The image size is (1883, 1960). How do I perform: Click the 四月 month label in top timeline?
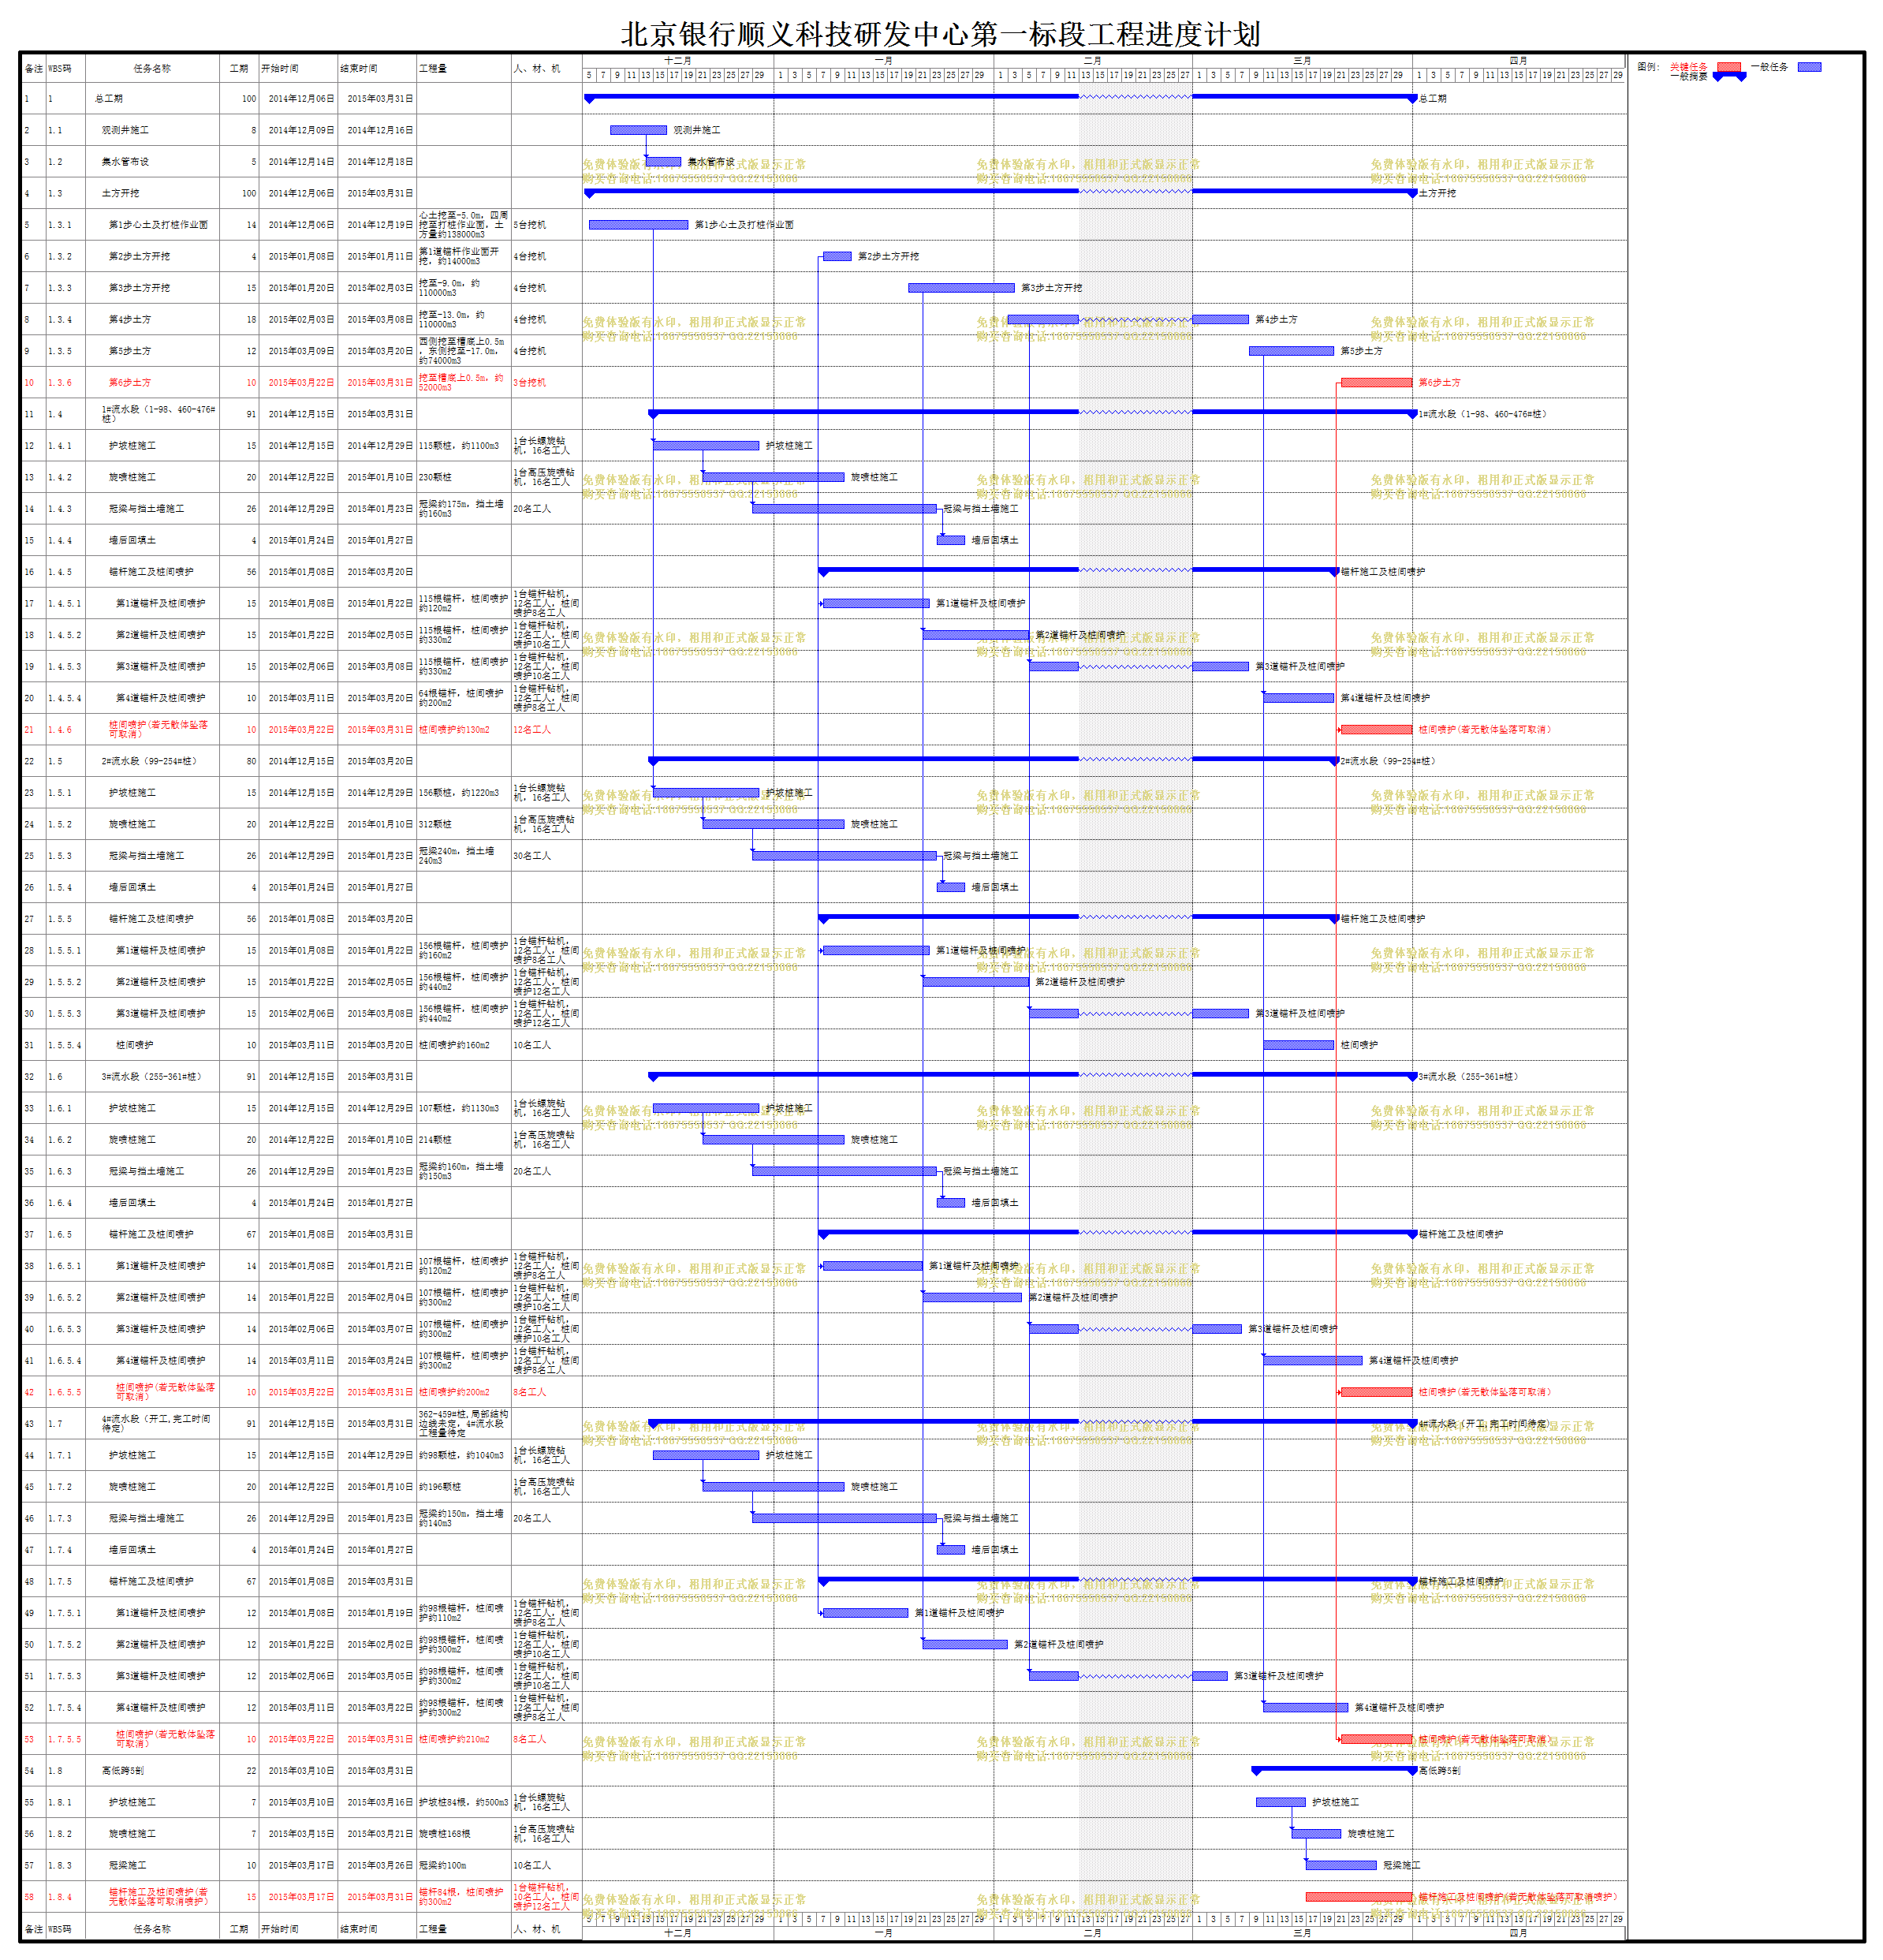pos(1519,61)
